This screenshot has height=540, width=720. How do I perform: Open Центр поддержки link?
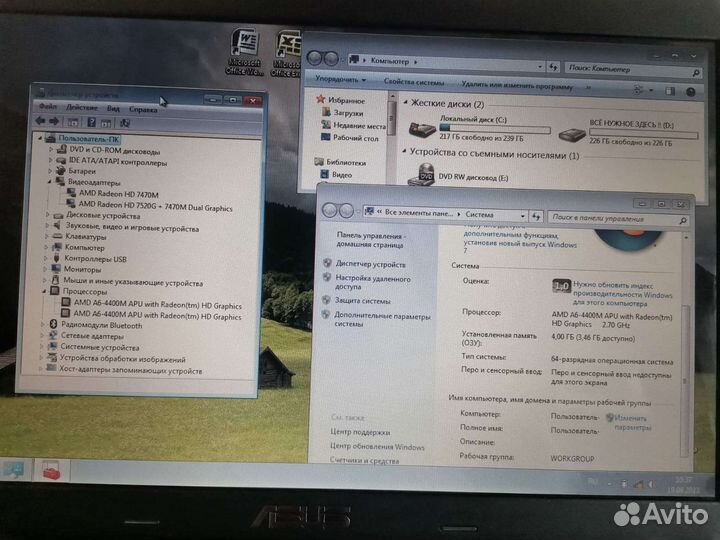point(360,432)
